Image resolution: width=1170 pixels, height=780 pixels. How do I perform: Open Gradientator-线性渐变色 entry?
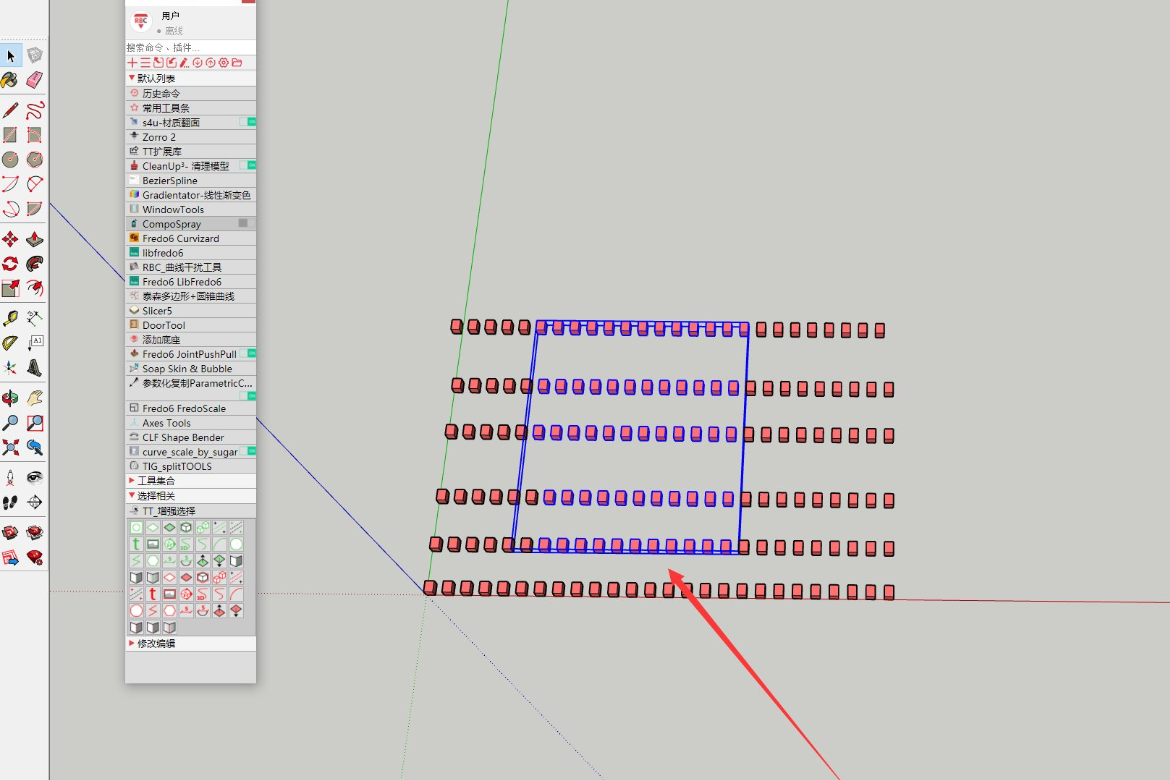click(190, 194)
